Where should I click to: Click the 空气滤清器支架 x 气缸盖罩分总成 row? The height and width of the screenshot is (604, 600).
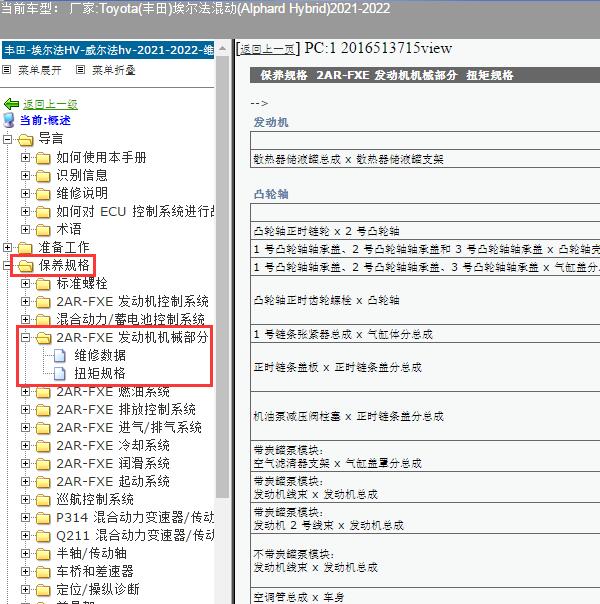(x=425, y=456)
